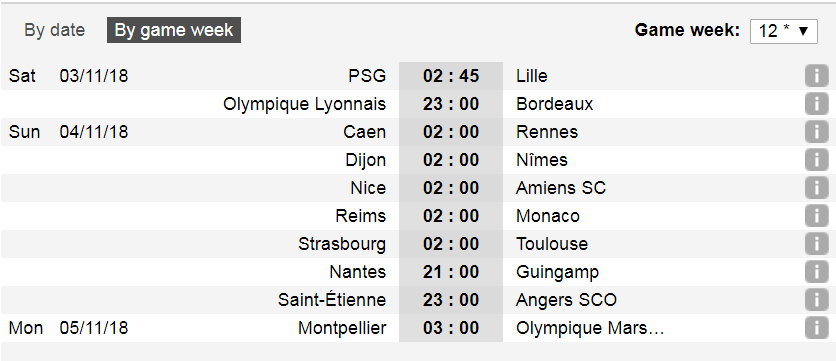
Task: Click the PSG team name
Action: pos(367,76)
